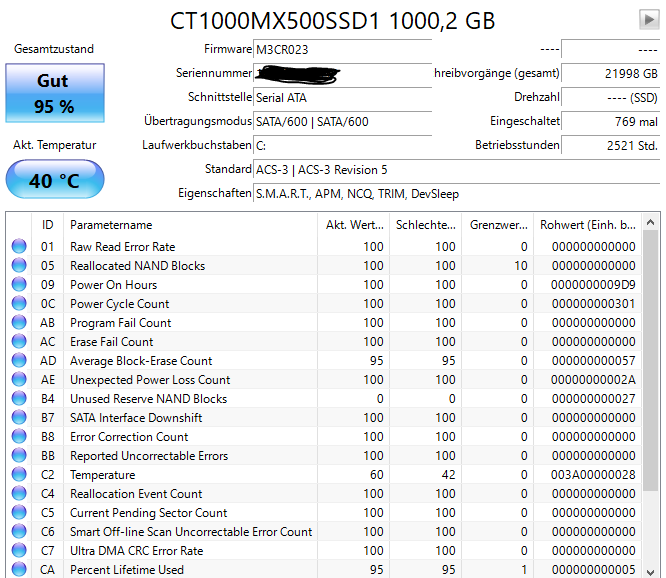Click the scroll-up arrow of the attribute list
The height and width of the screenshot is (578, 666).
click(x=650, y=222)
